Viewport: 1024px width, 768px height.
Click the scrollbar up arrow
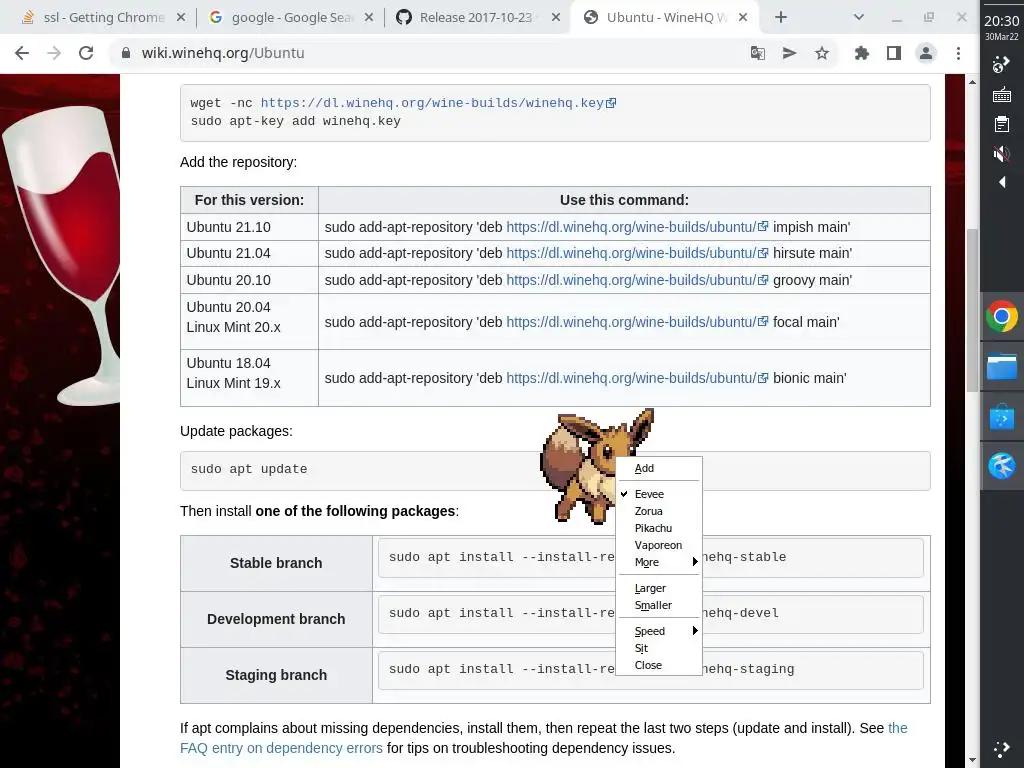click(x=972, y=82)
